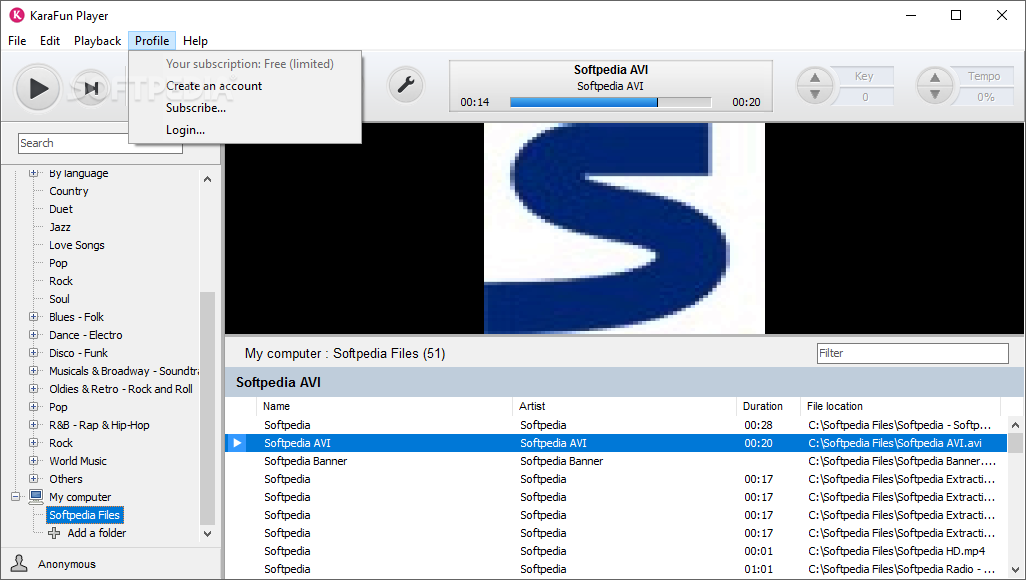Open the File menu
The height and width of the screenshot is (580, 1026).
(x=17, y=41)
